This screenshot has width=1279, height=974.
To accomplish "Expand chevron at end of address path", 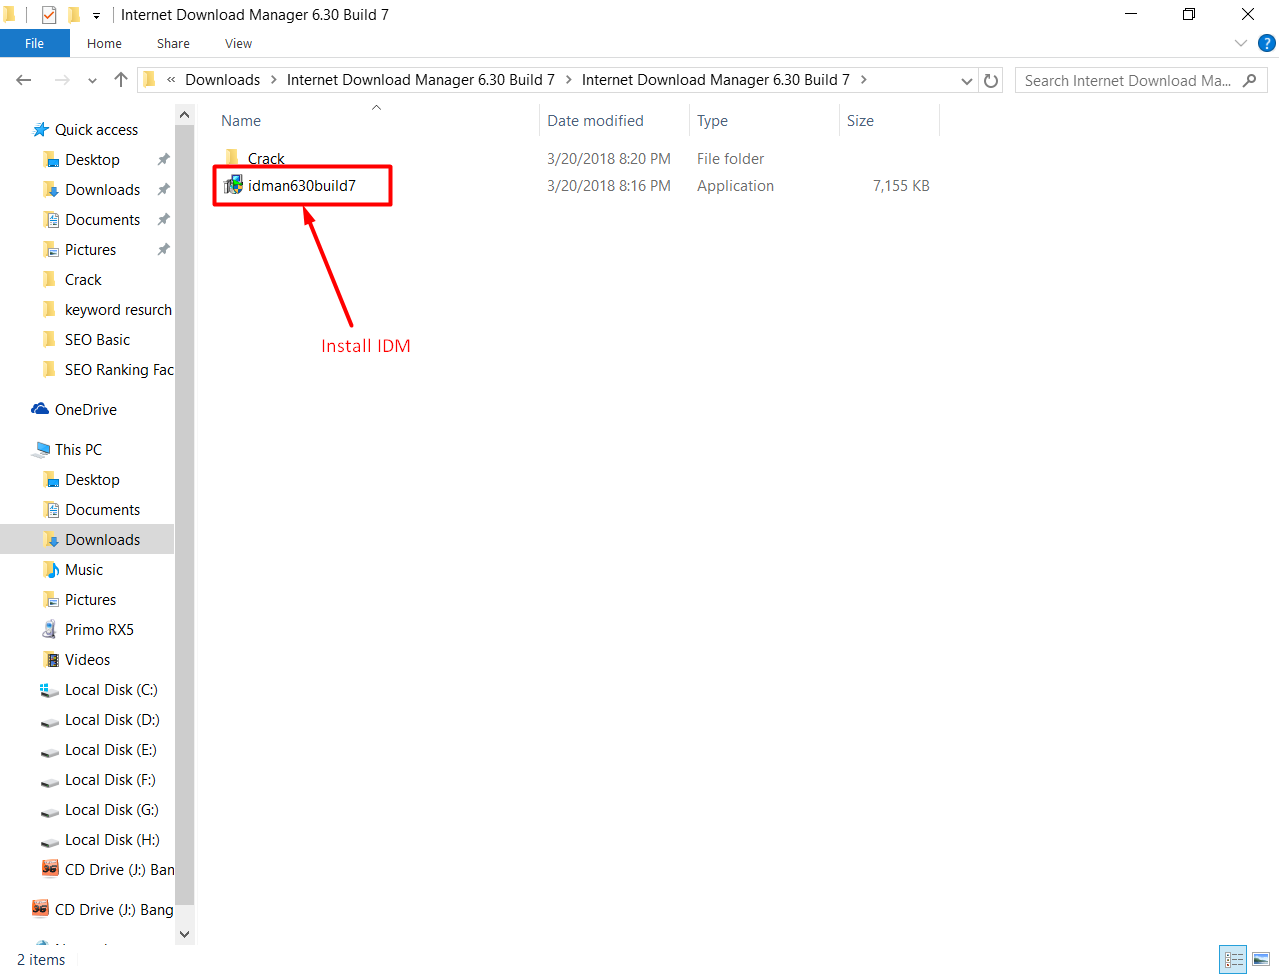I will coord(864,80).
